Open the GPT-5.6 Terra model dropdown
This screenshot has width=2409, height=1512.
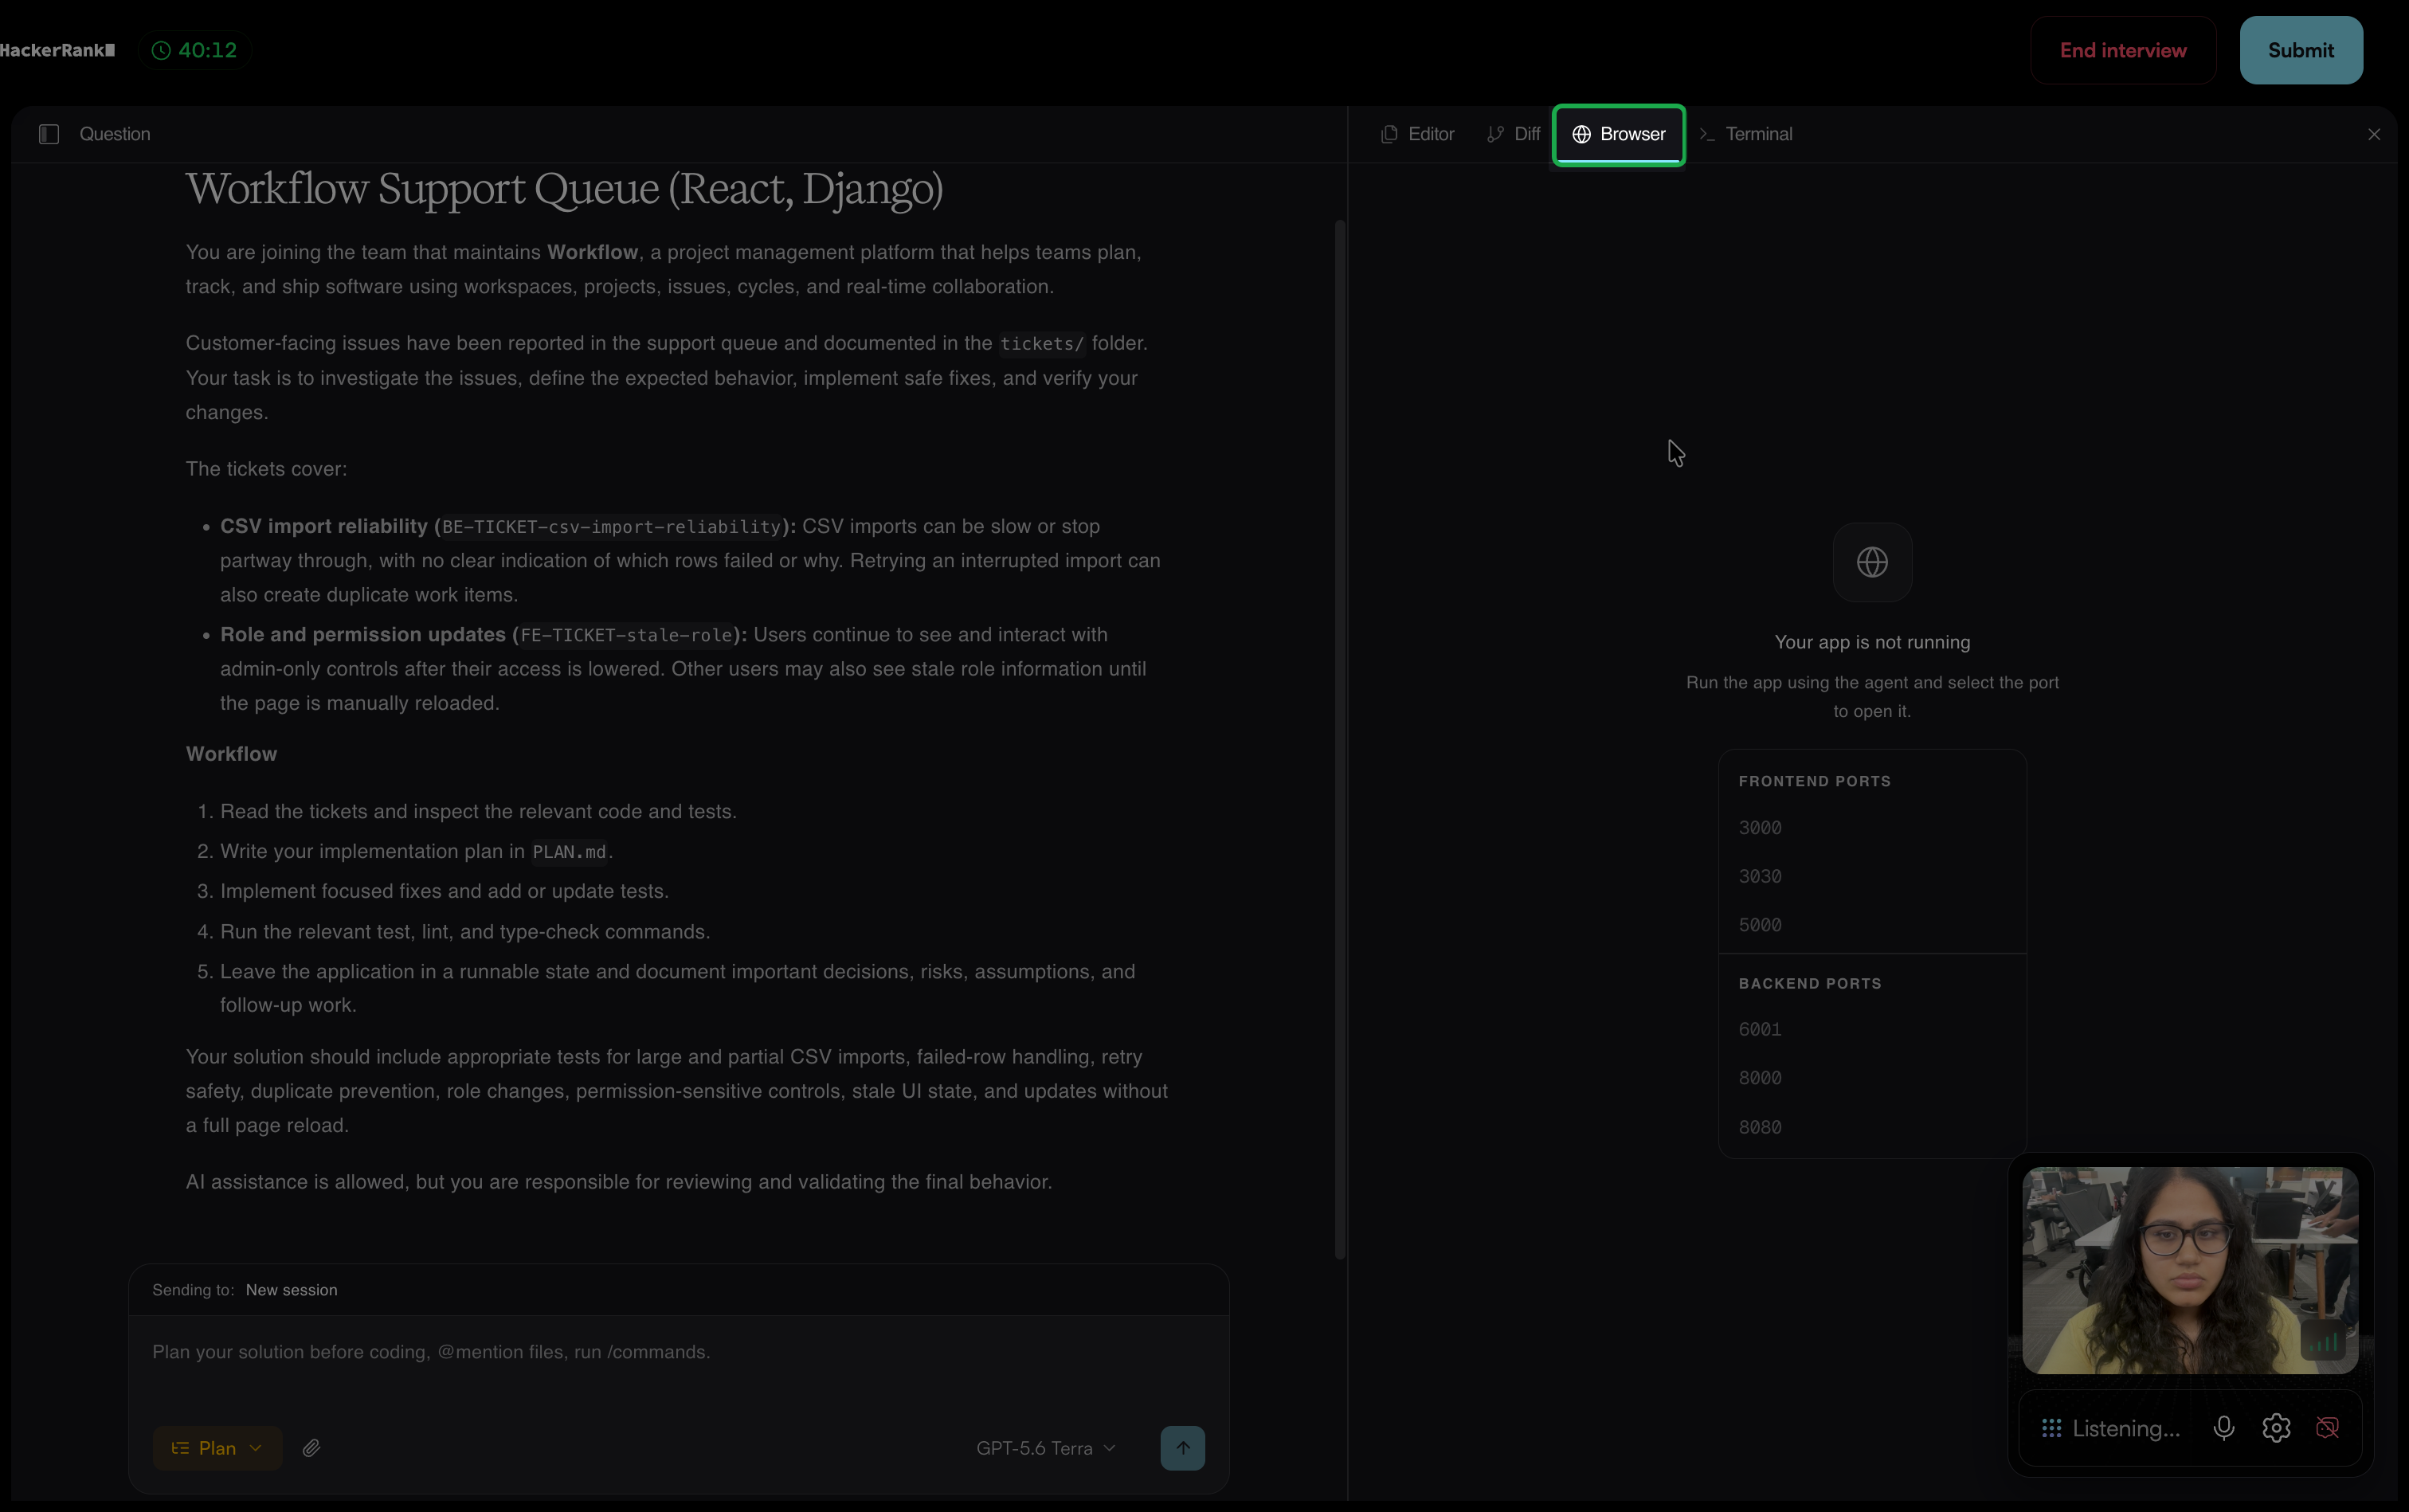pyautogui.click(x=1046, y=1448)
